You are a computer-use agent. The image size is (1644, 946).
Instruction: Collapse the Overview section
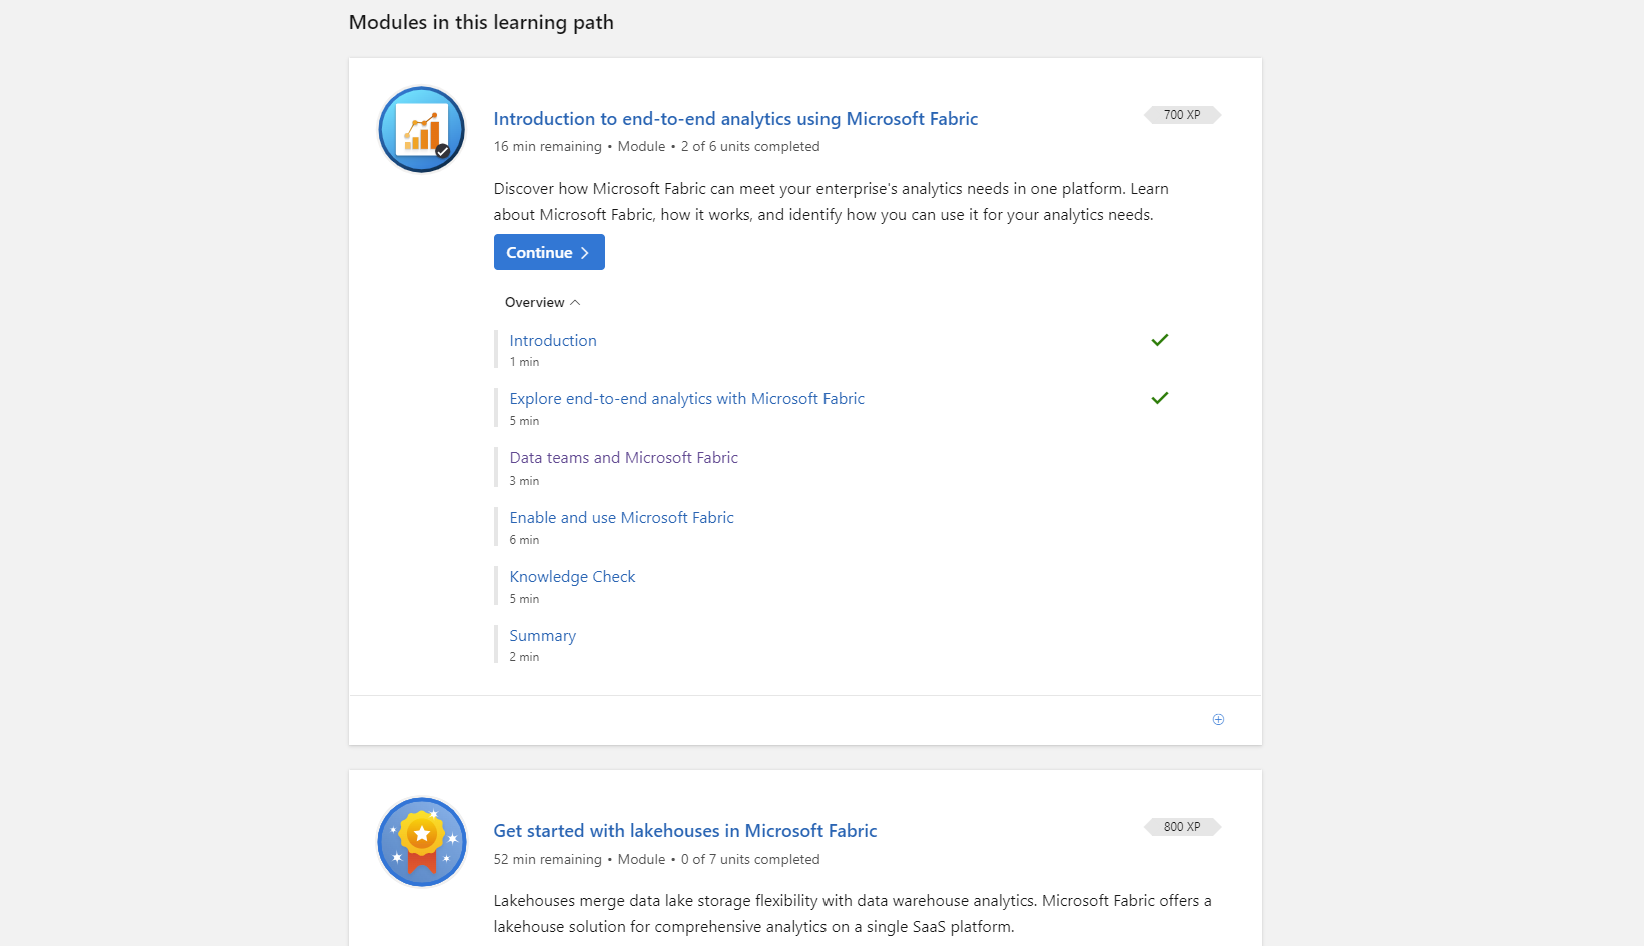click(542, 302)
